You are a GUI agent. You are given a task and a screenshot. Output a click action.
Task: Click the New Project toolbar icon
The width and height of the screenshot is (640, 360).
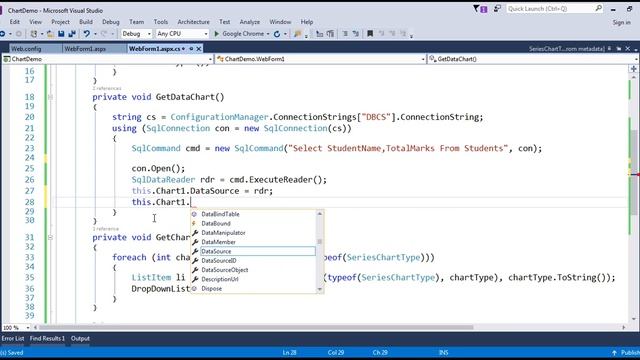coord(34,34)
